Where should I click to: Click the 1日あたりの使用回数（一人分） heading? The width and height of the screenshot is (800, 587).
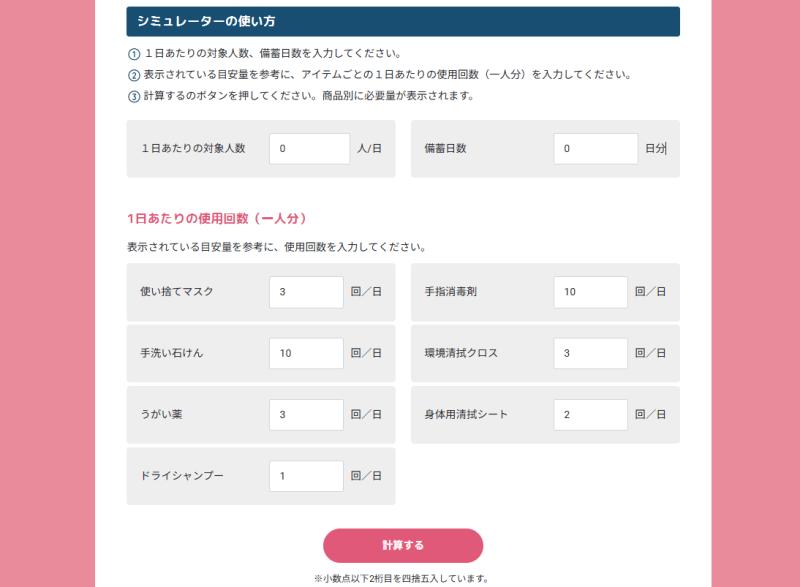[x=217, y=219]
